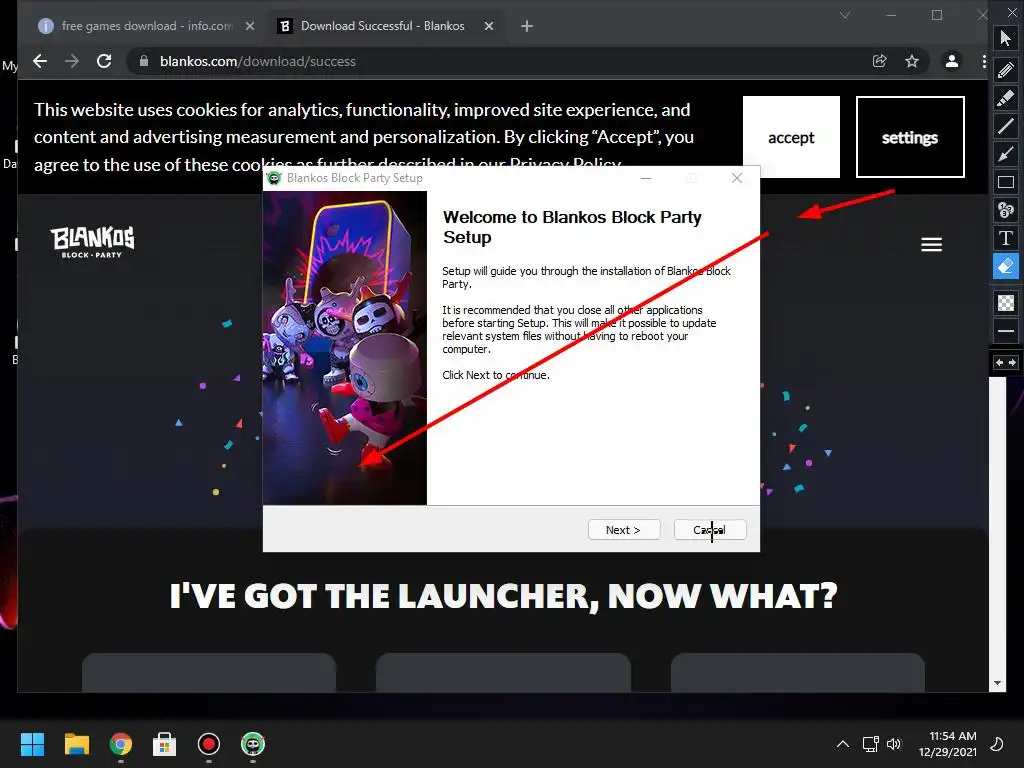Click Next in Blankos setup wizard
The height and width of the screenshot is (768, 1024).
(x=624, y=530)
